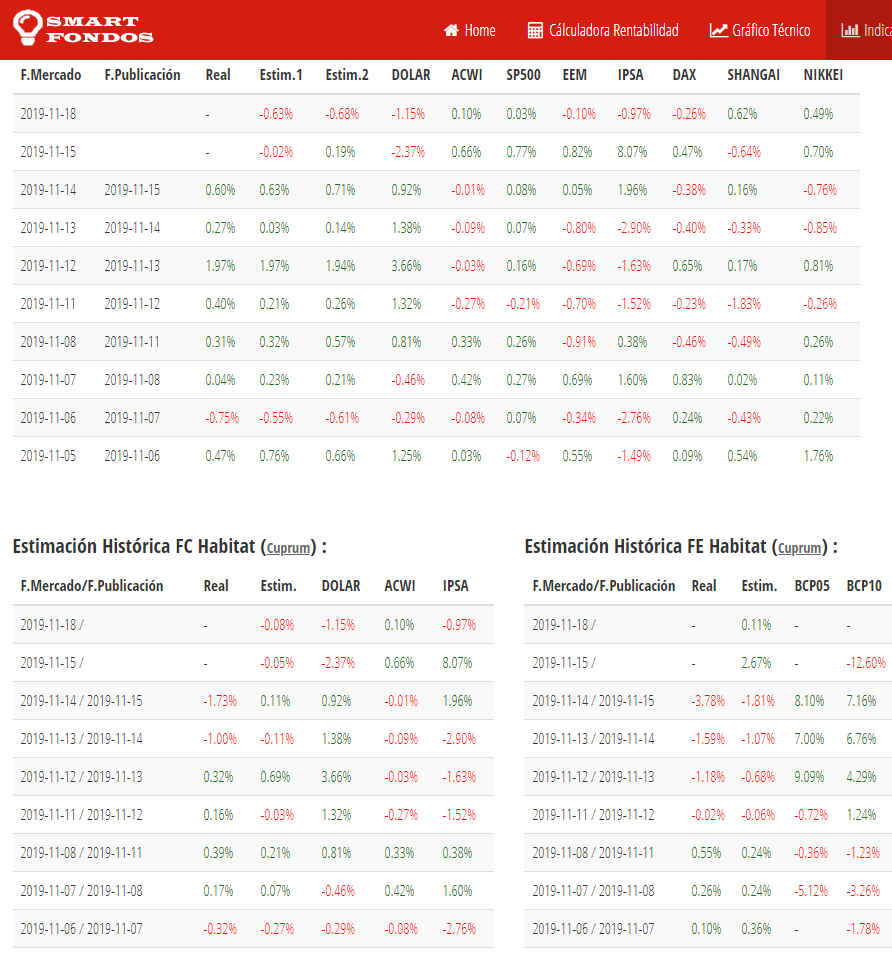Click publication date 2019-11-15 in the top table
Viewport: 892px width, 955px height.
point(132,190)
